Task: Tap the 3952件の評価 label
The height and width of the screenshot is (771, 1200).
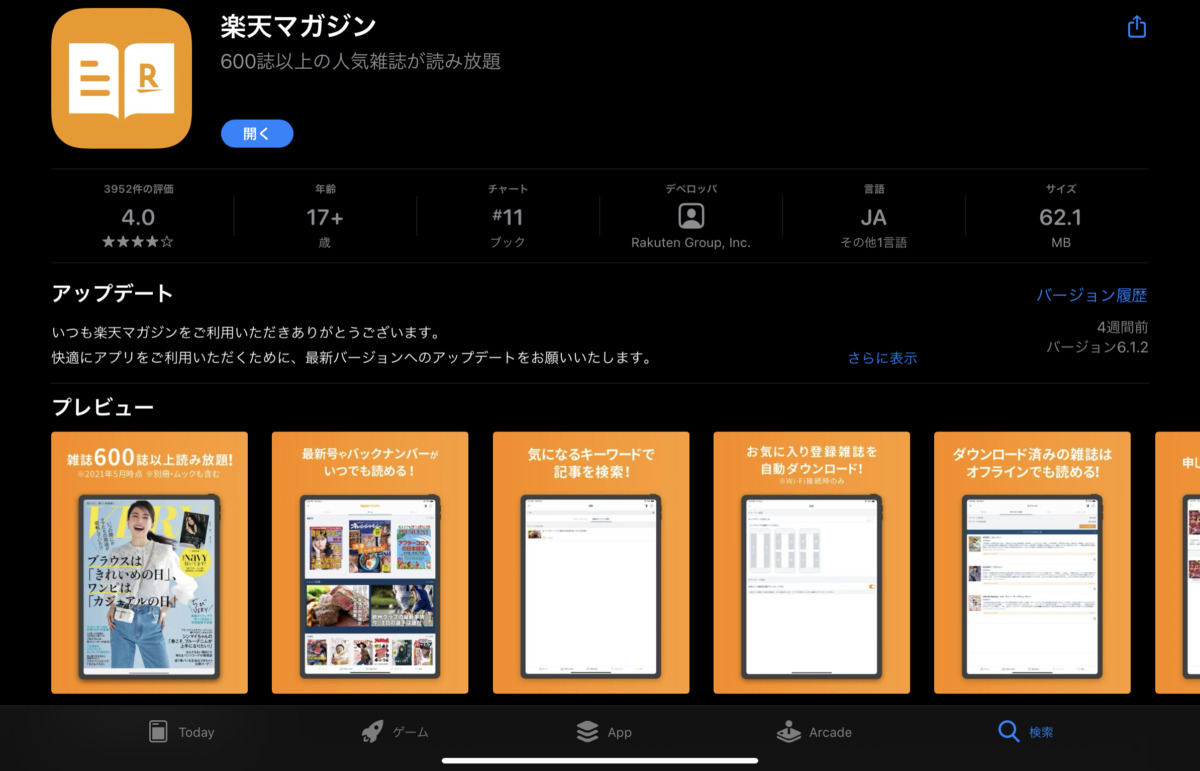Action: tap(138, 189)
